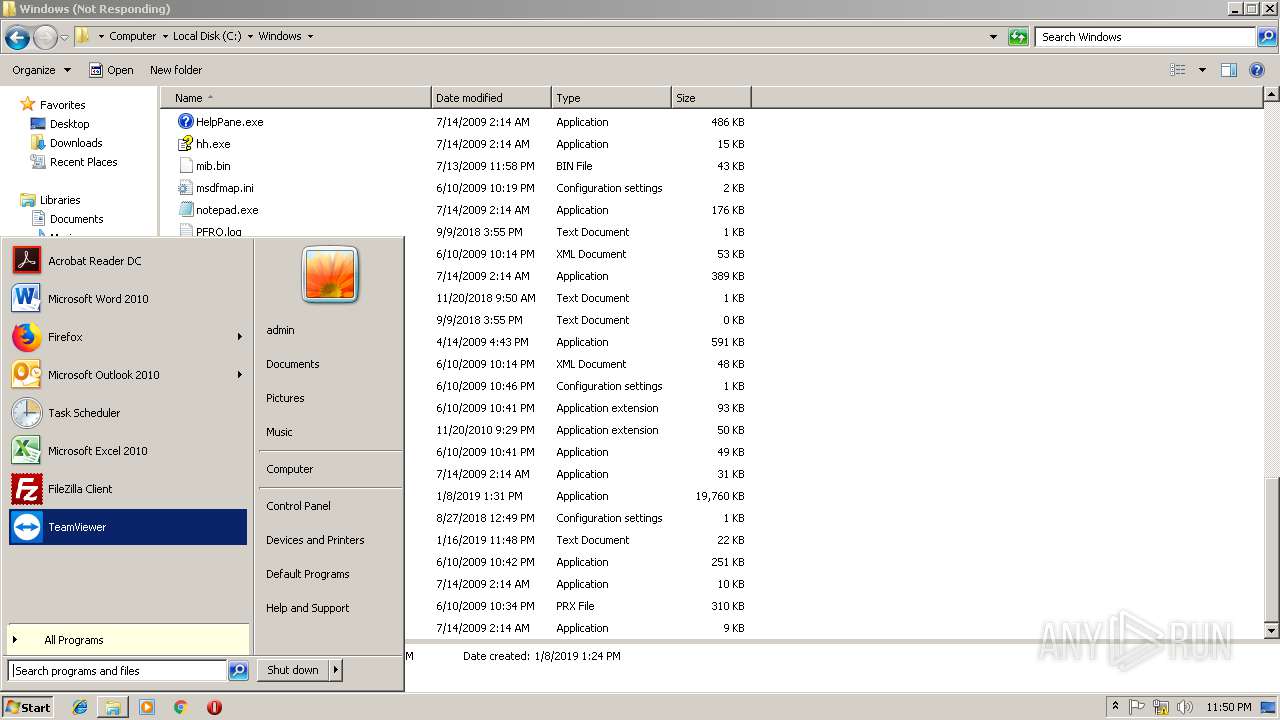Focus the Search programs and files box
The width and height of the screenshot is (1280, 720).
117,671
